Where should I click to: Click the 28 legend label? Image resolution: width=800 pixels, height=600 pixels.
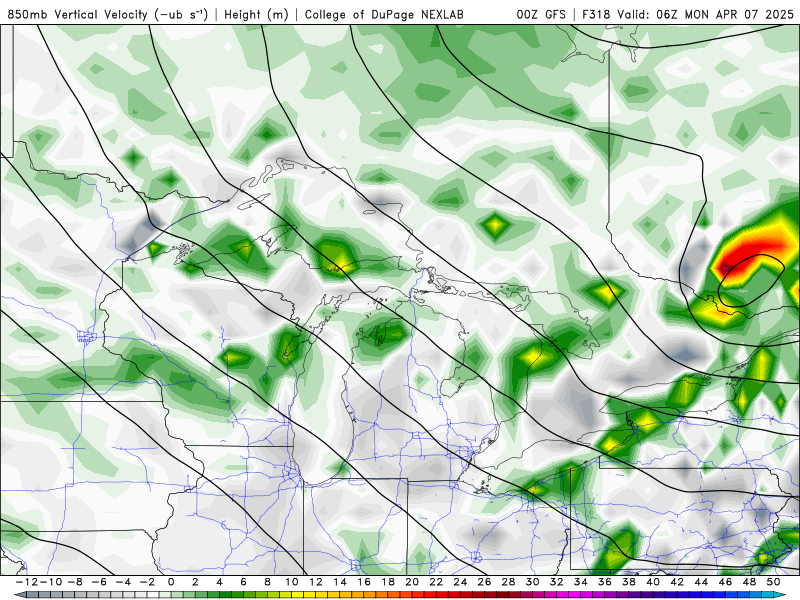click(508, 582)
